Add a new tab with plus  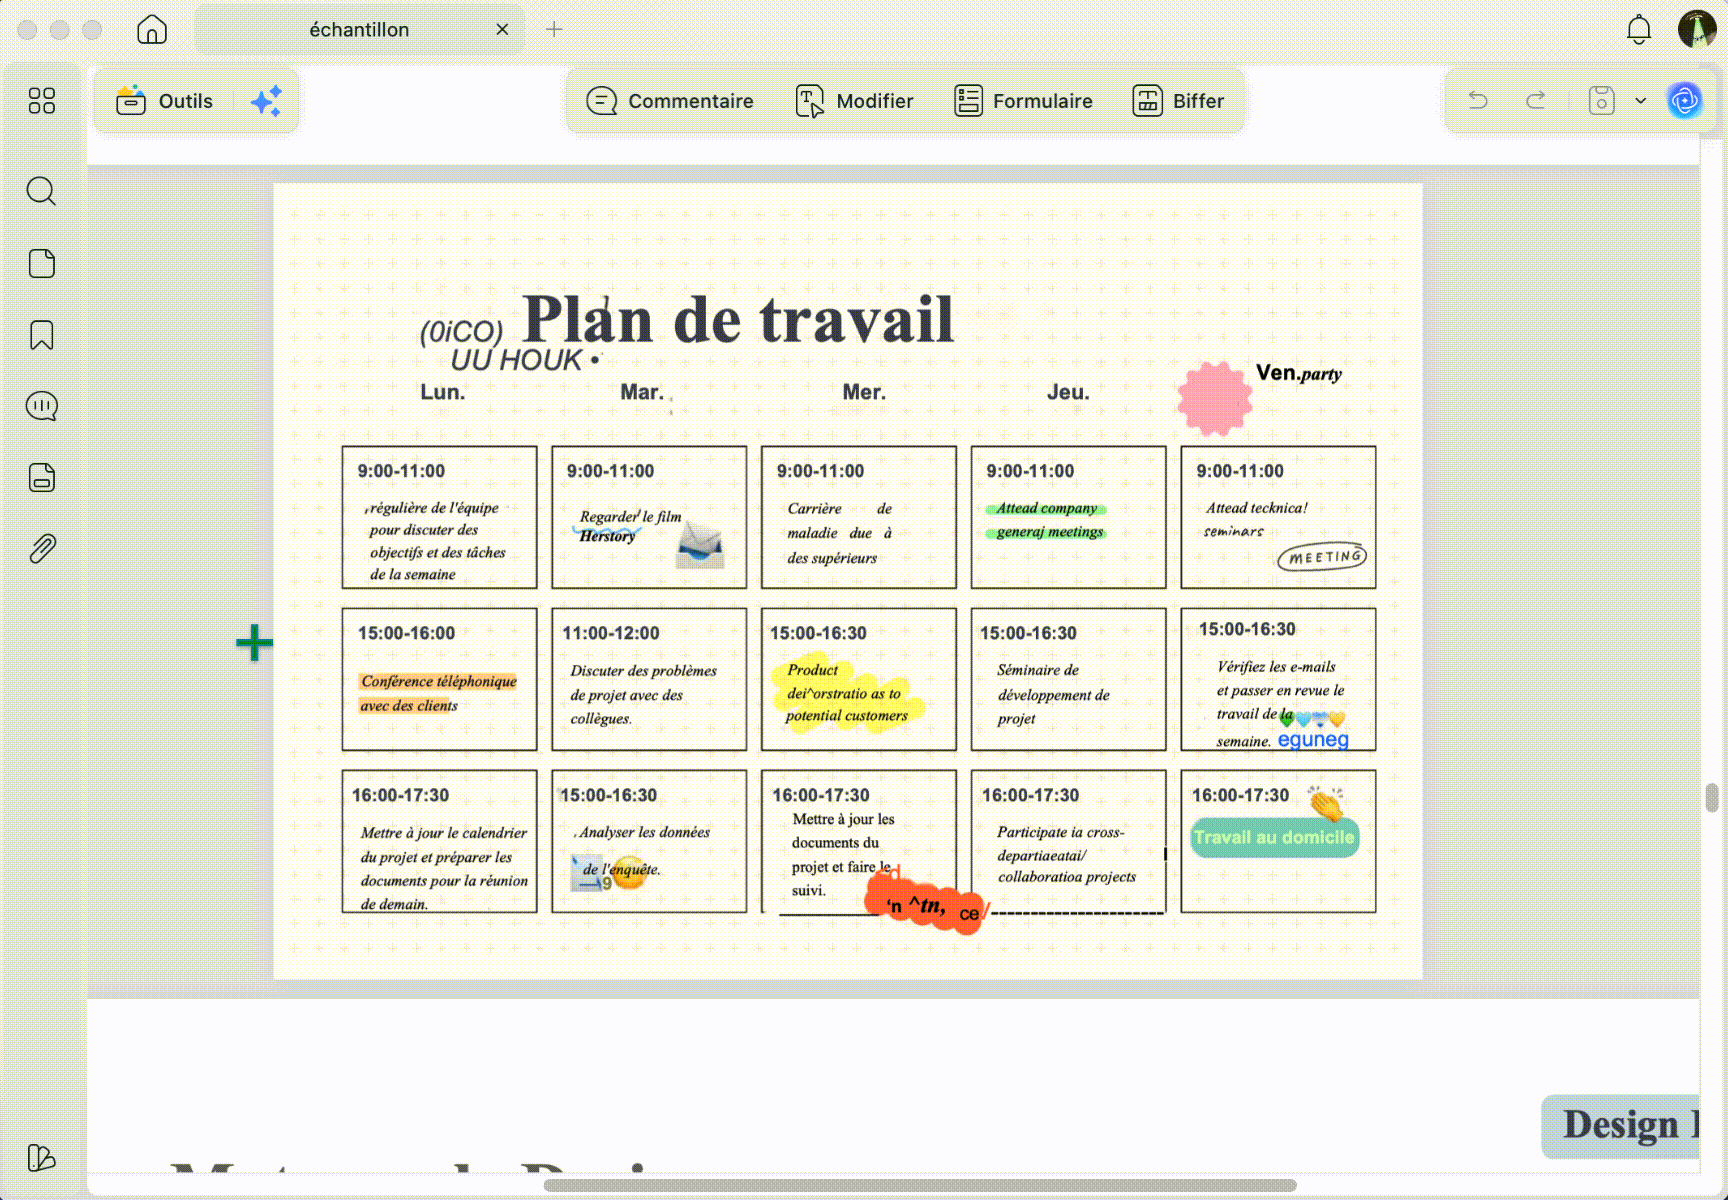554,30
